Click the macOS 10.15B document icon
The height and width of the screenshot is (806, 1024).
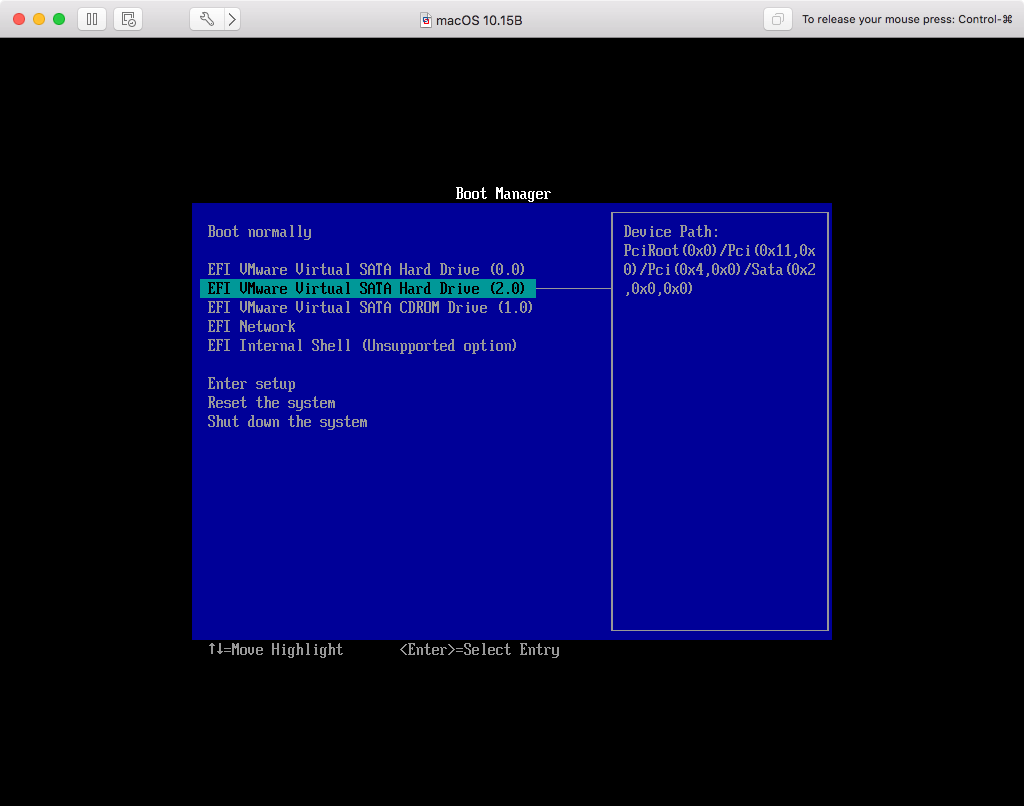tap(426, 20)
